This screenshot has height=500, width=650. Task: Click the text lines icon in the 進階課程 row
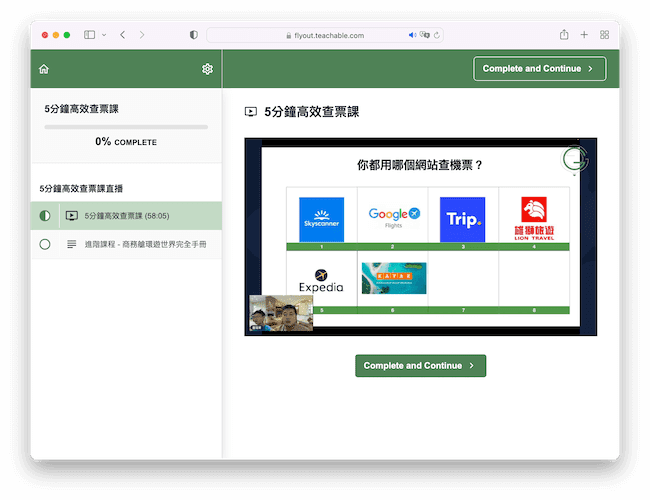[72, 244]
